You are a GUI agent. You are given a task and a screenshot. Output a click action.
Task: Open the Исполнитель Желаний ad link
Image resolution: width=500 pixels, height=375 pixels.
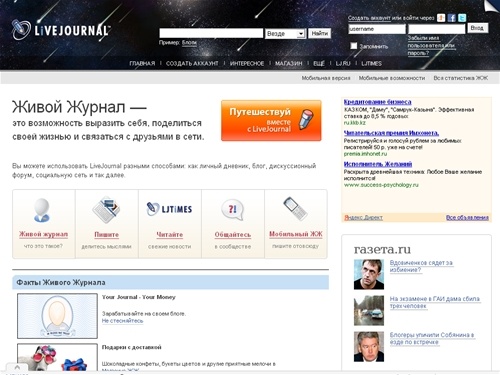point(378,164)
